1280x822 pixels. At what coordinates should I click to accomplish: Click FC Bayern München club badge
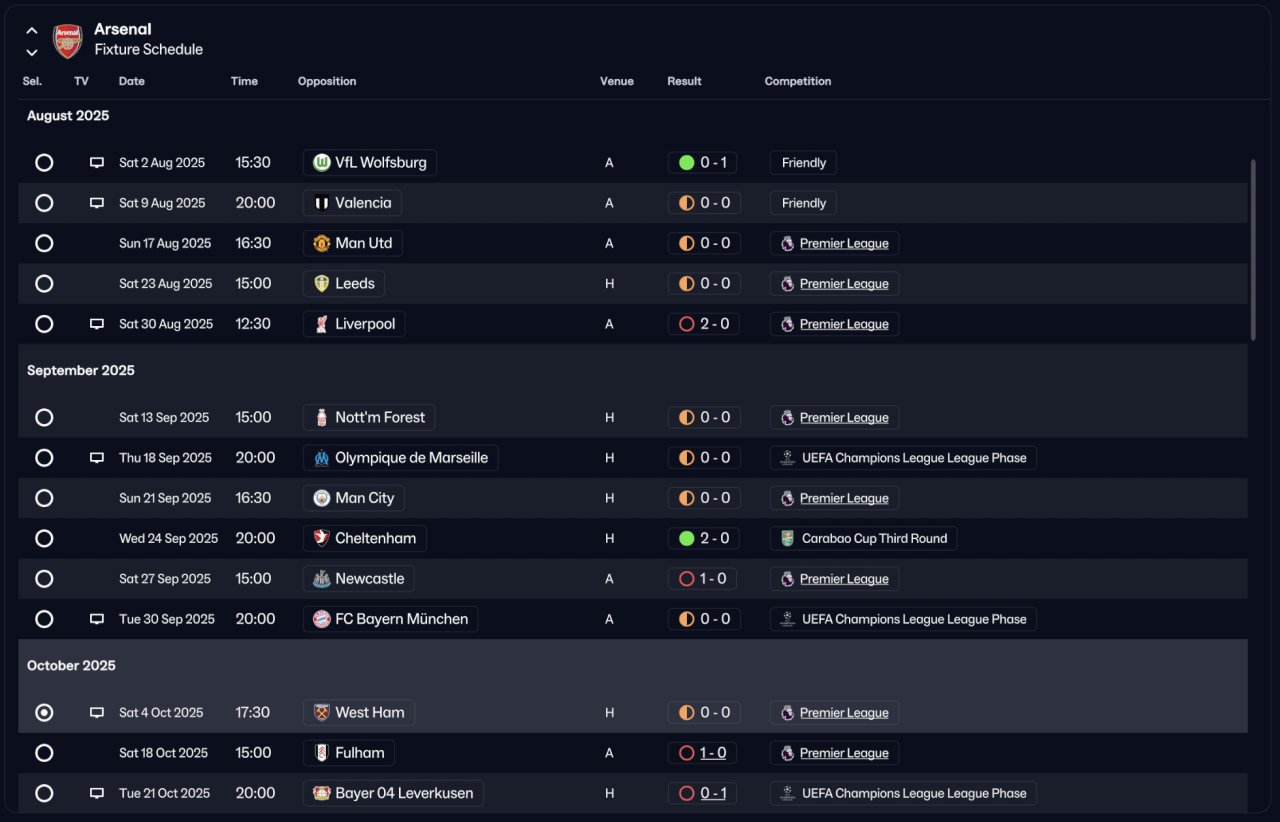point(321,619)
